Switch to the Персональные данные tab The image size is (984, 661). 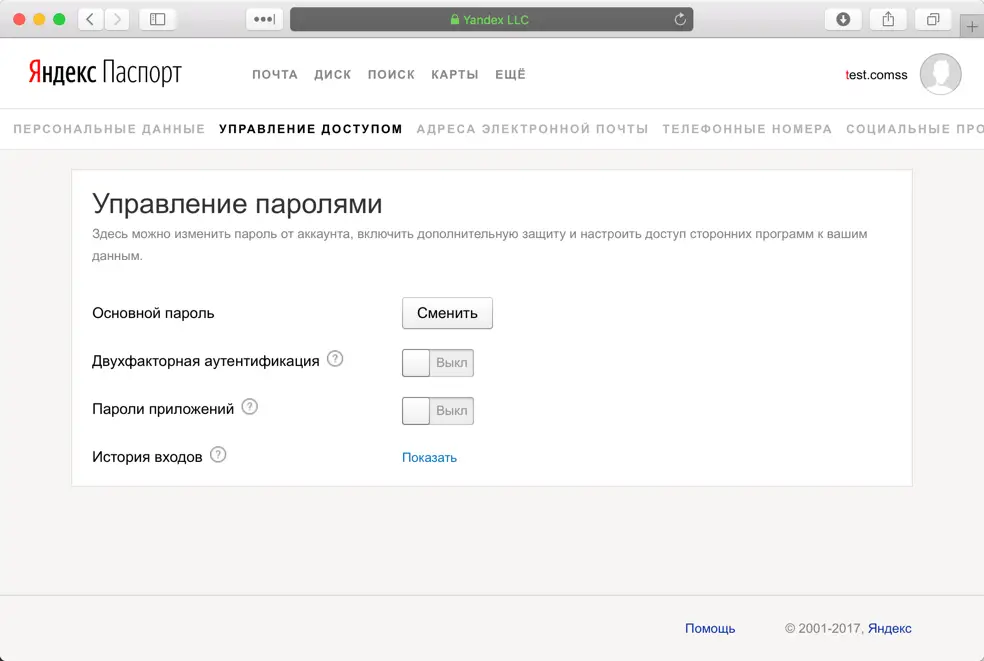[x=109, y=129]
